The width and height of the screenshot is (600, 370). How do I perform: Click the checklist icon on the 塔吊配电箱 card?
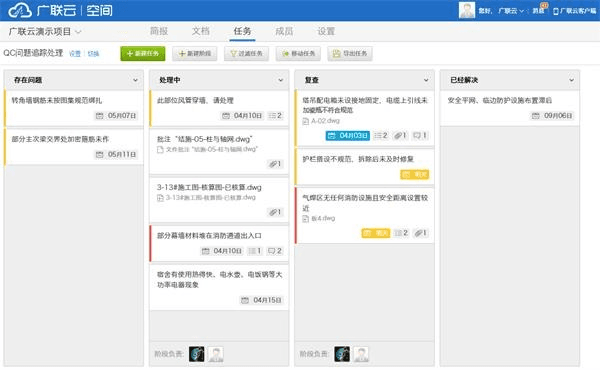pos(378,135)
